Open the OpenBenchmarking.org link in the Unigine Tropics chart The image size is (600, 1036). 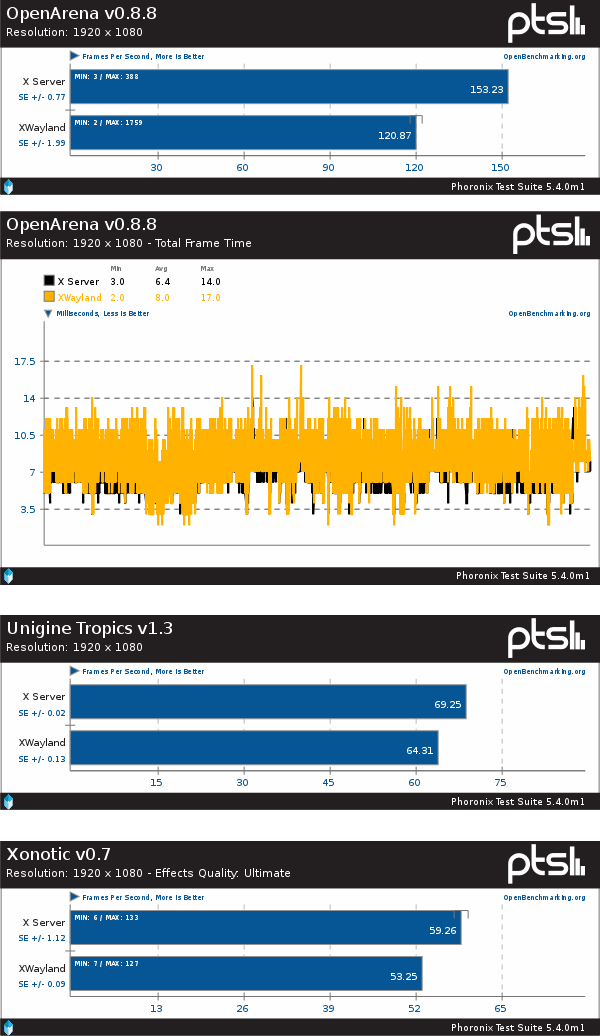coord(544,672)
